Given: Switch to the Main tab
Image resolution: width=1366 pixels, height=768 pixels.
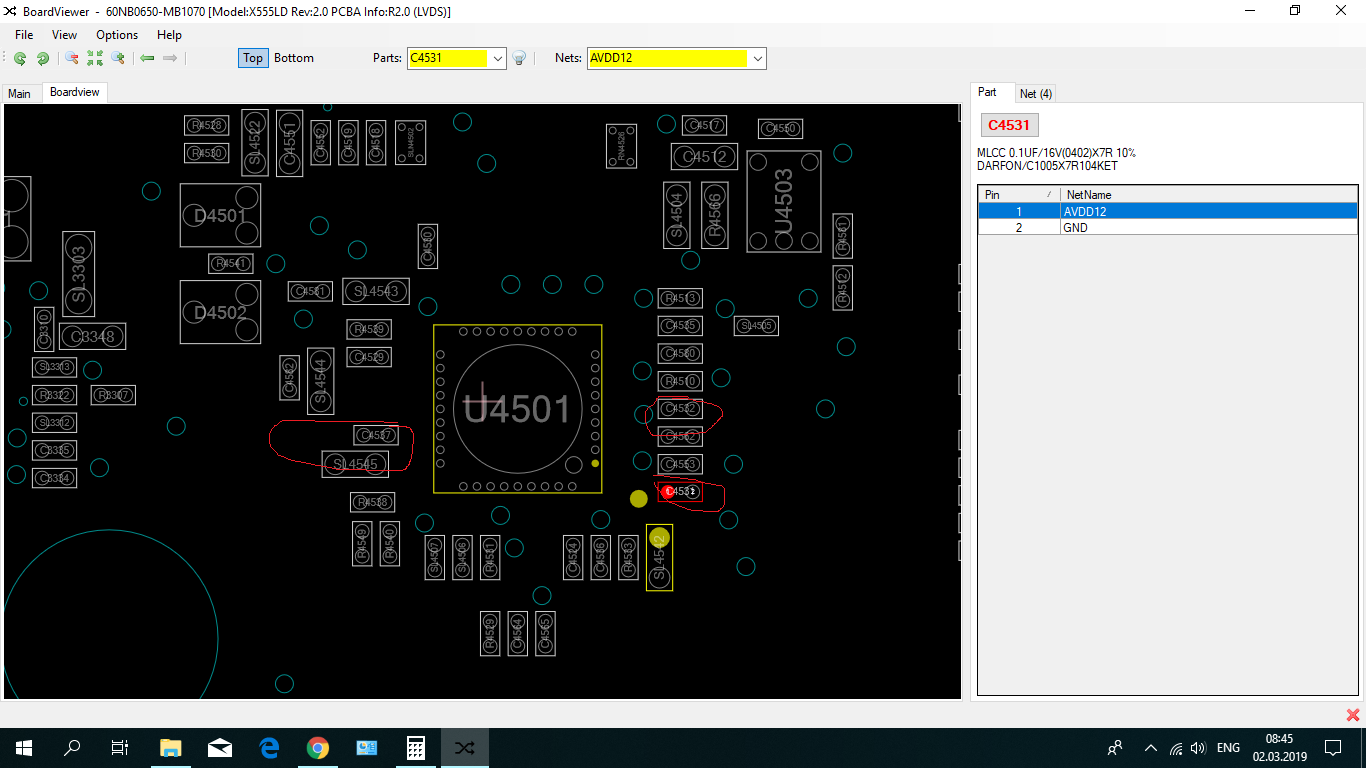Looking at the screenshot, I should coord(19,93).
